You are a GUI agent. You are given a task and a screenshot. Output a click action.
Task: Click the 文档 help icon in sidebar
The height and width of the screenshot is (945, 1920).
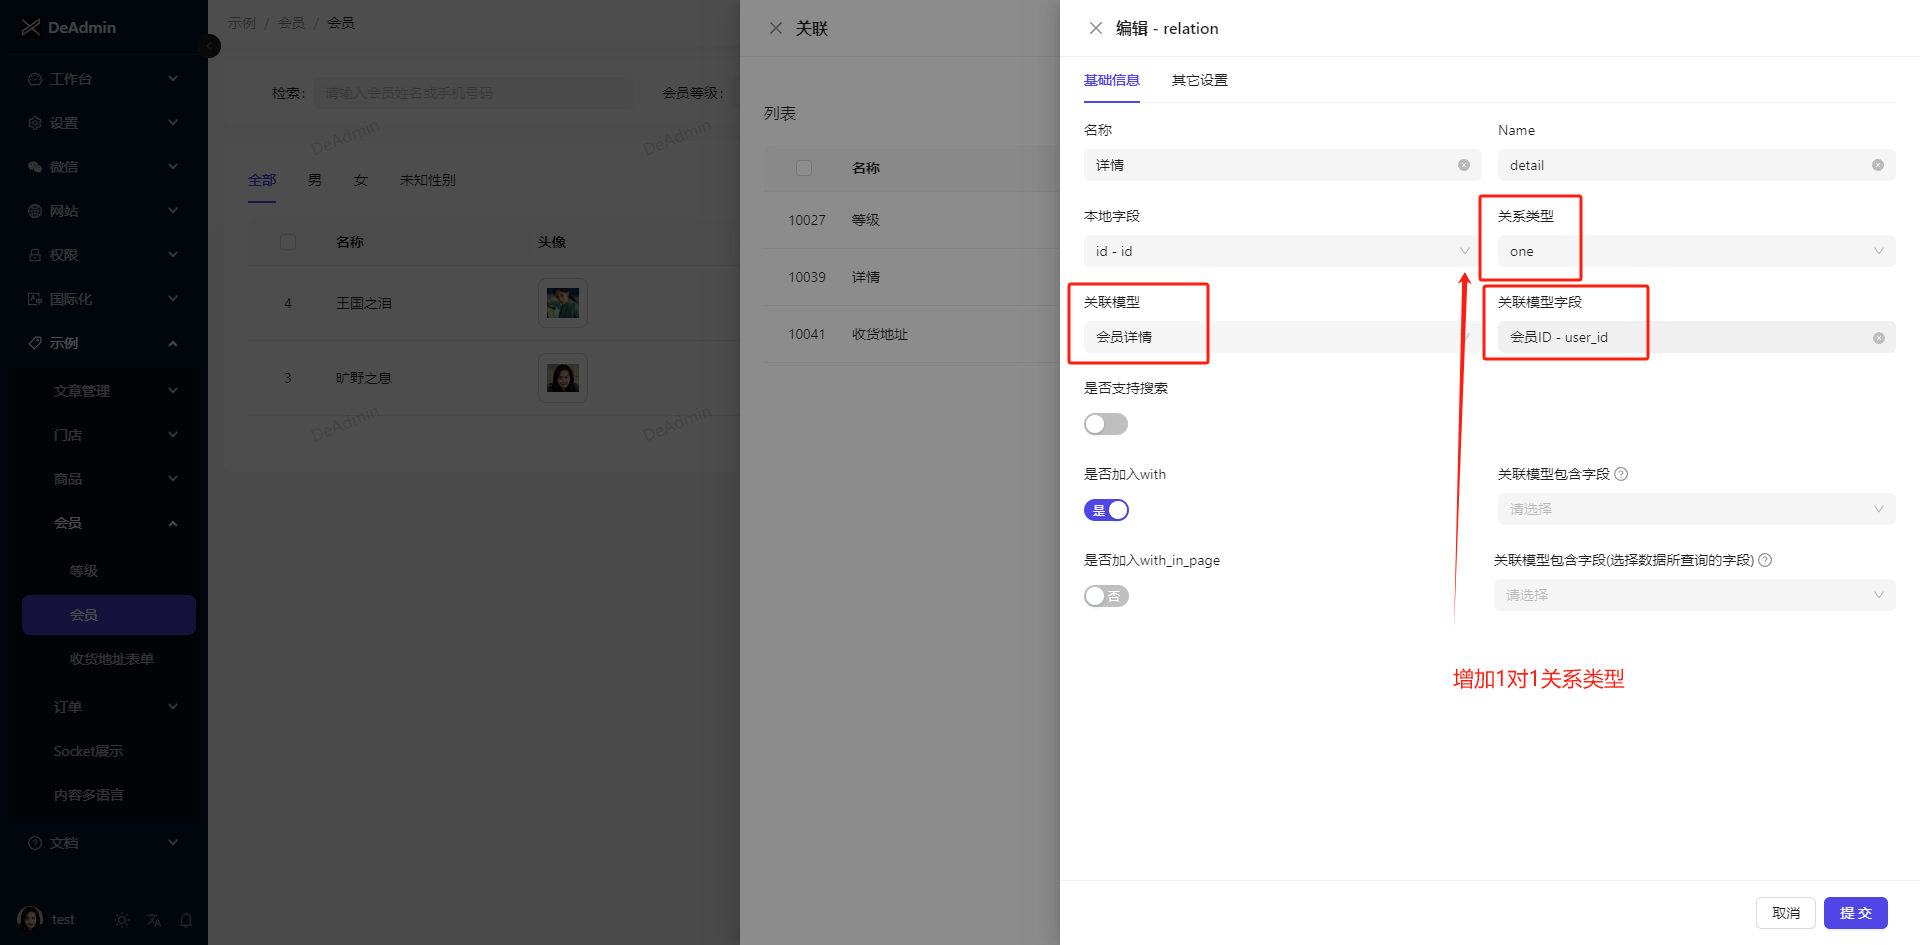[35, 843]
